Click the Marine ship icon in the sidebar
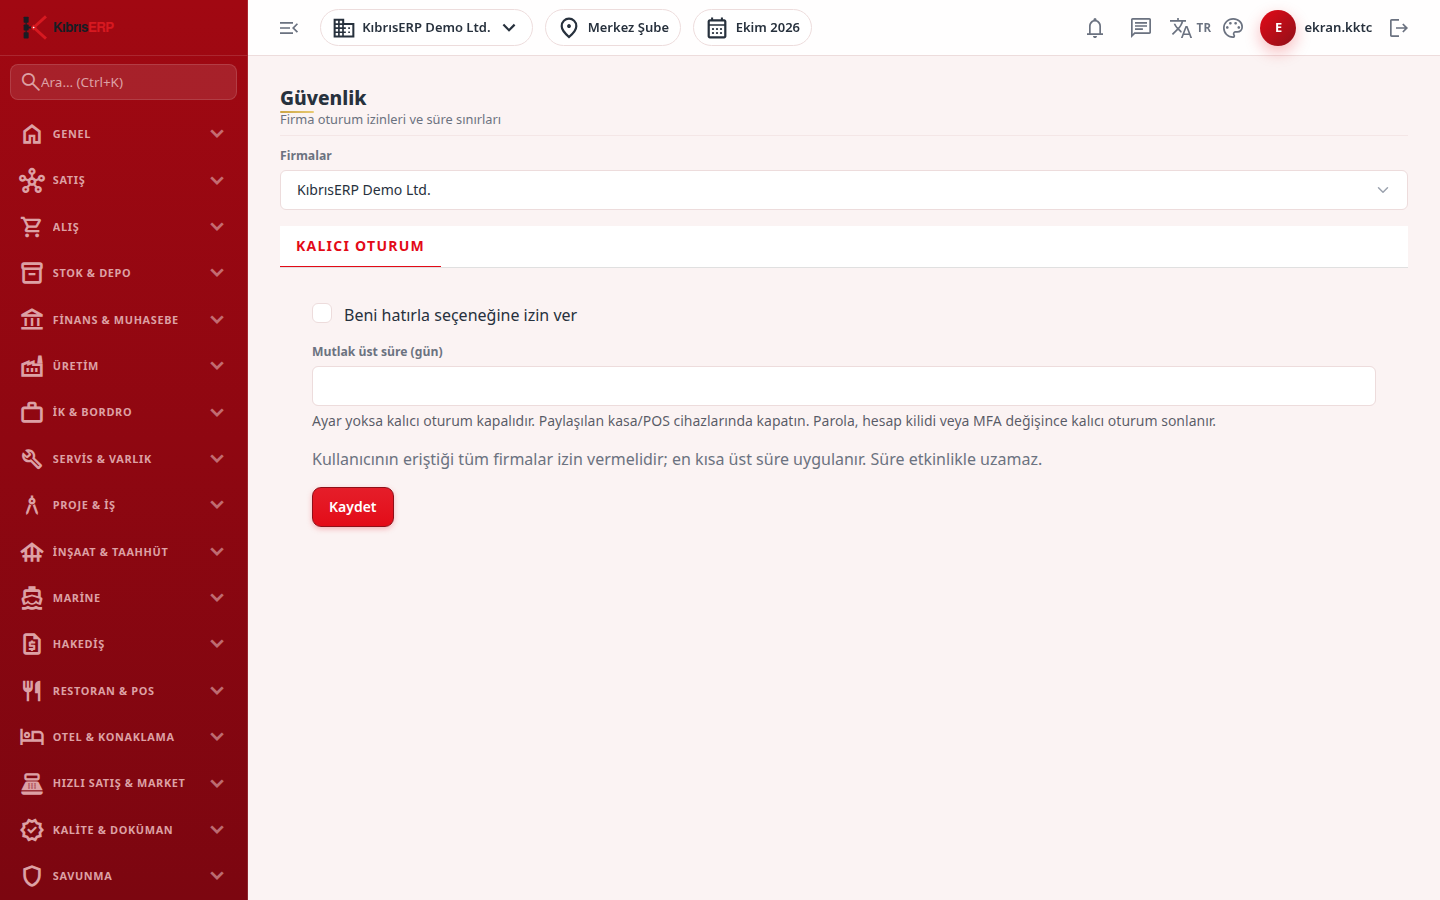 click(32, 598)
